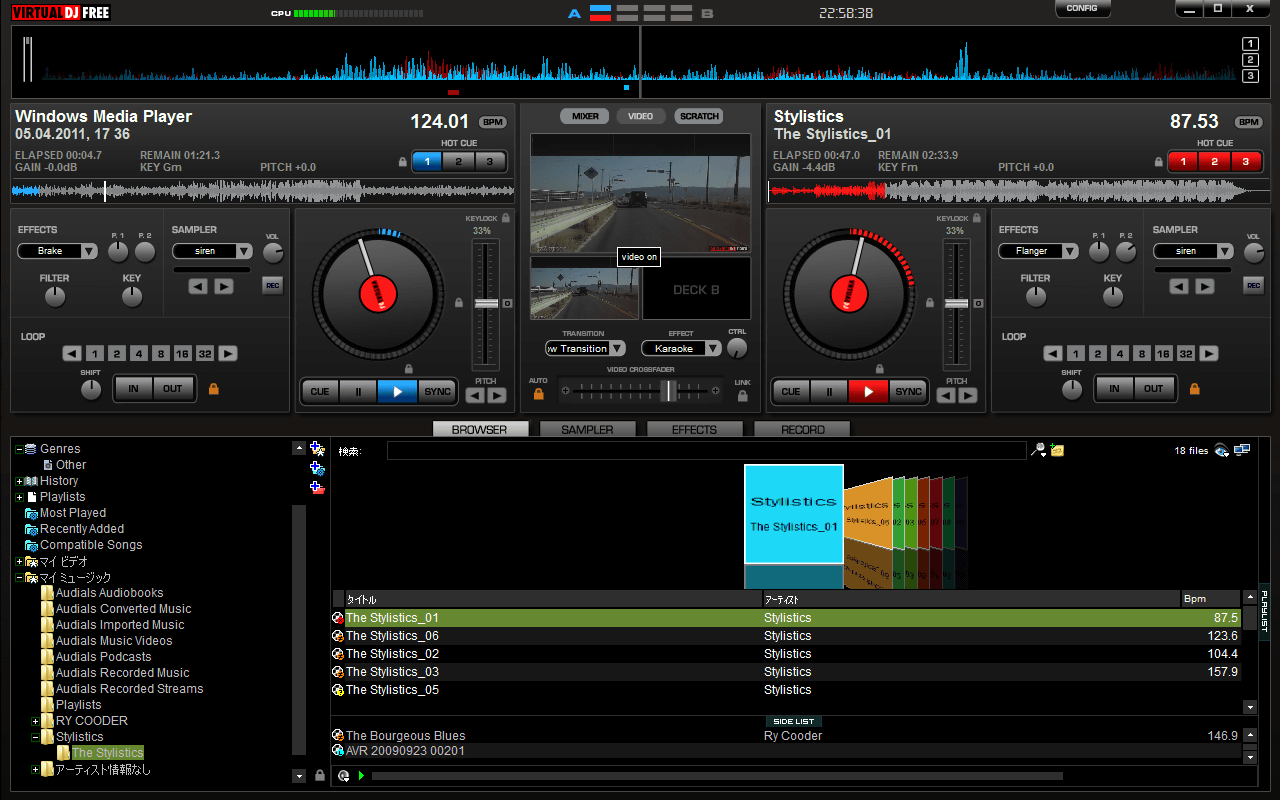Click the orange loop lock on right deck
This screenshot has height=800, width=1280.
(x=1193, y=388)
